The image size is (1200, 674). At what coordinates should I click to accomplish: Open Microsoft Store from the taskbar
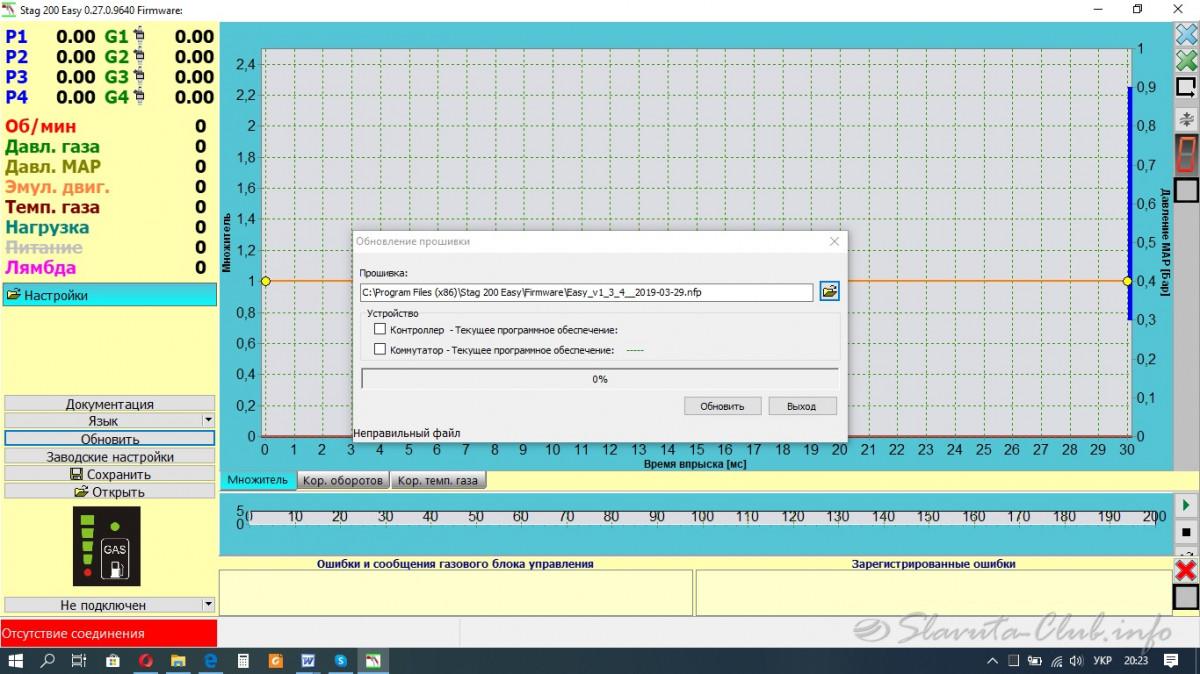[x=113, y=661]
